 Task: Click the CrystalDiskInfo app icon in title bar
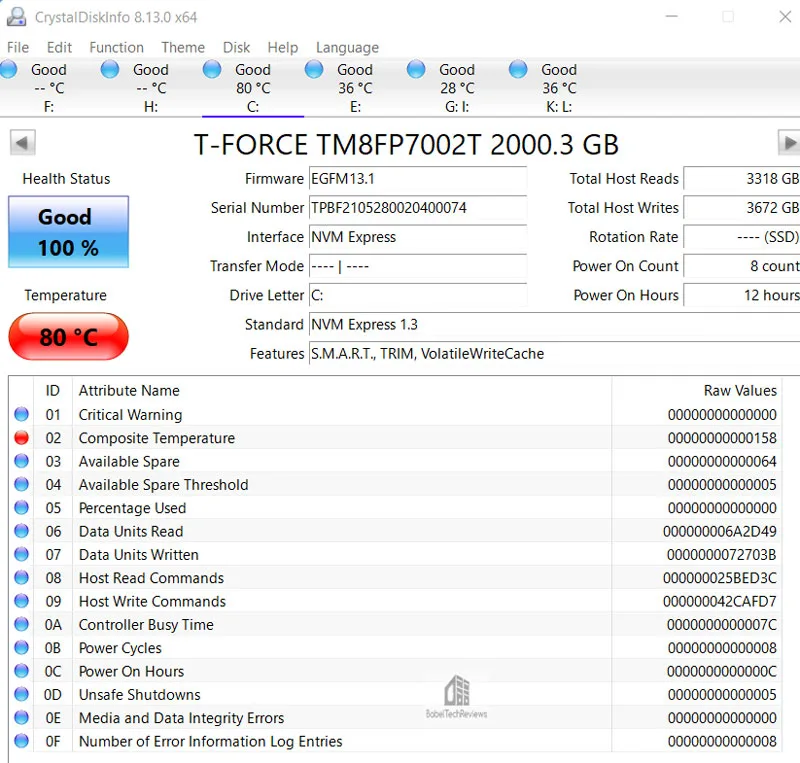[x=16, y=17]
